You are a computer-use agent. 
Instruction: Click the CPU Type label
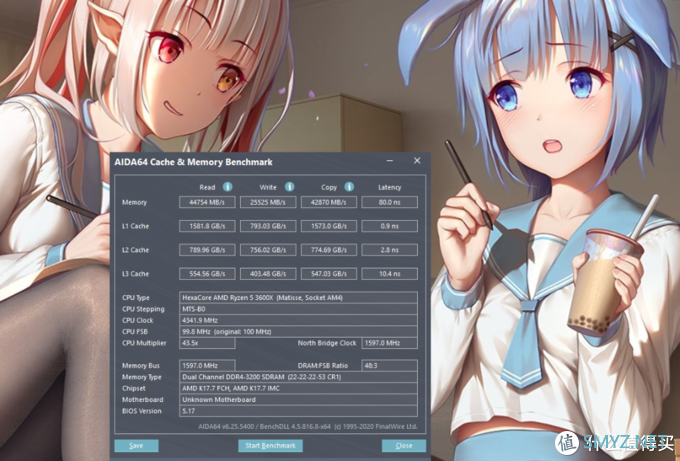136,298
